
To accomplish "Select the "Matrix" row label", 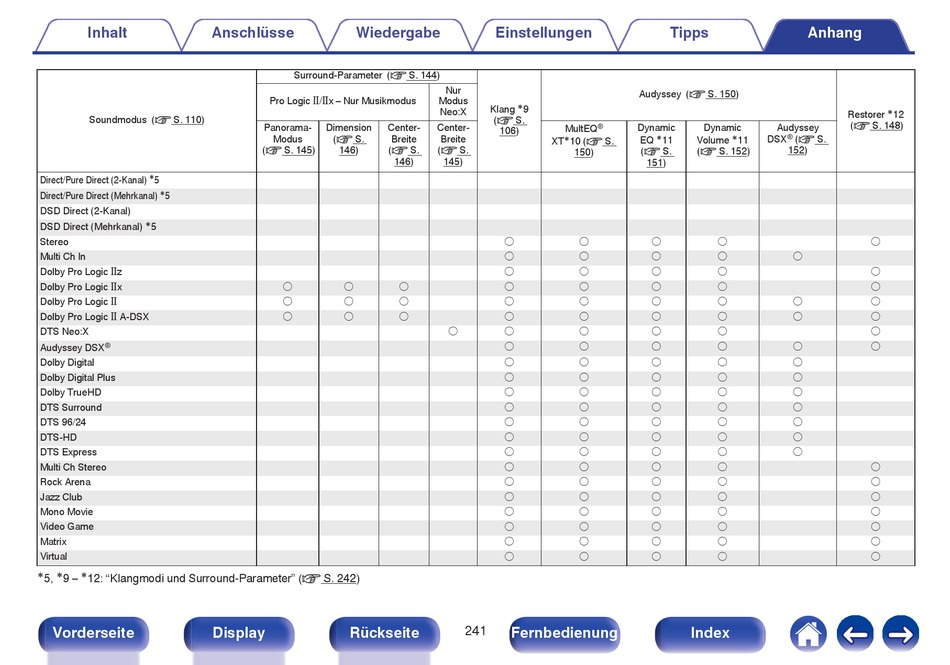I will 53,542.
